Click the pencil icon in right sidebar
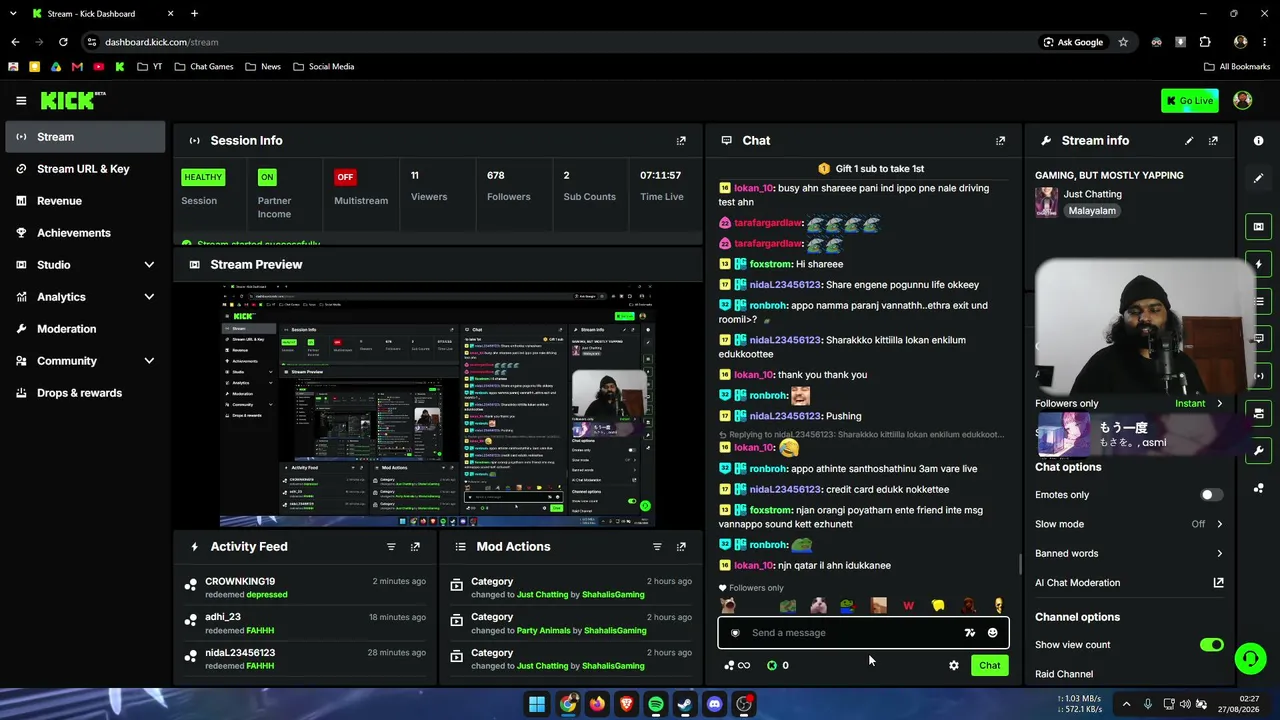Image resolution: width=1280 pixels, height=720 pixels. [1258, 178]
